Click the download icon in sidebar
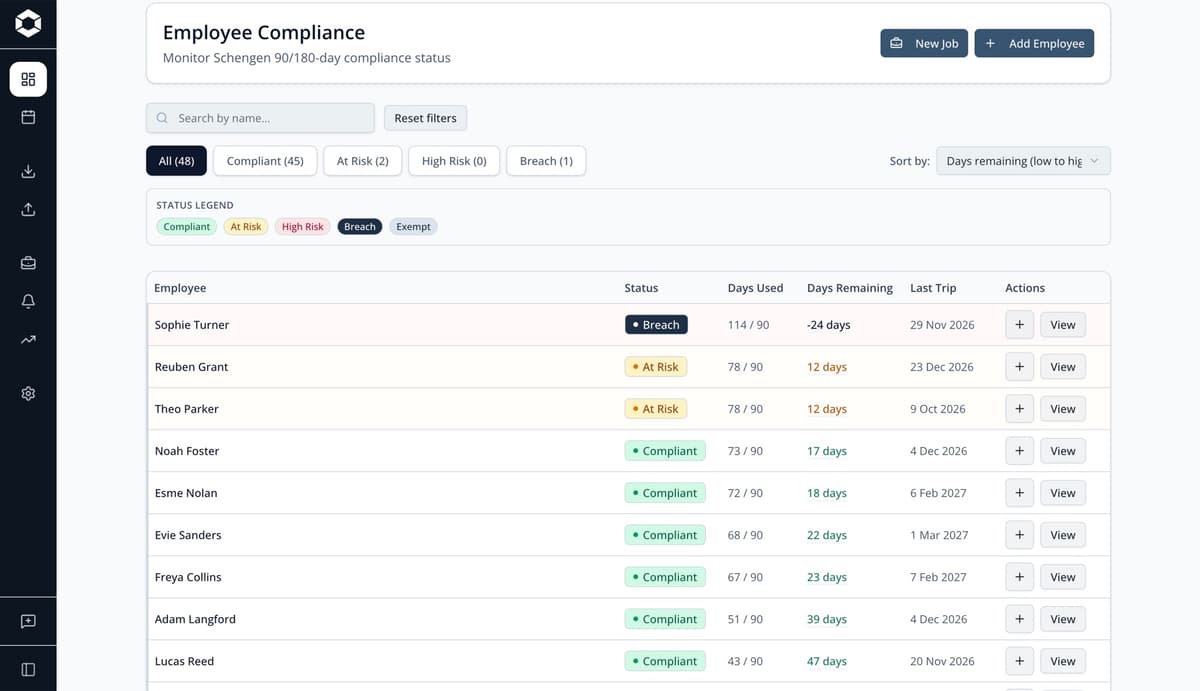1200x691 pixels. coord(28,171)
